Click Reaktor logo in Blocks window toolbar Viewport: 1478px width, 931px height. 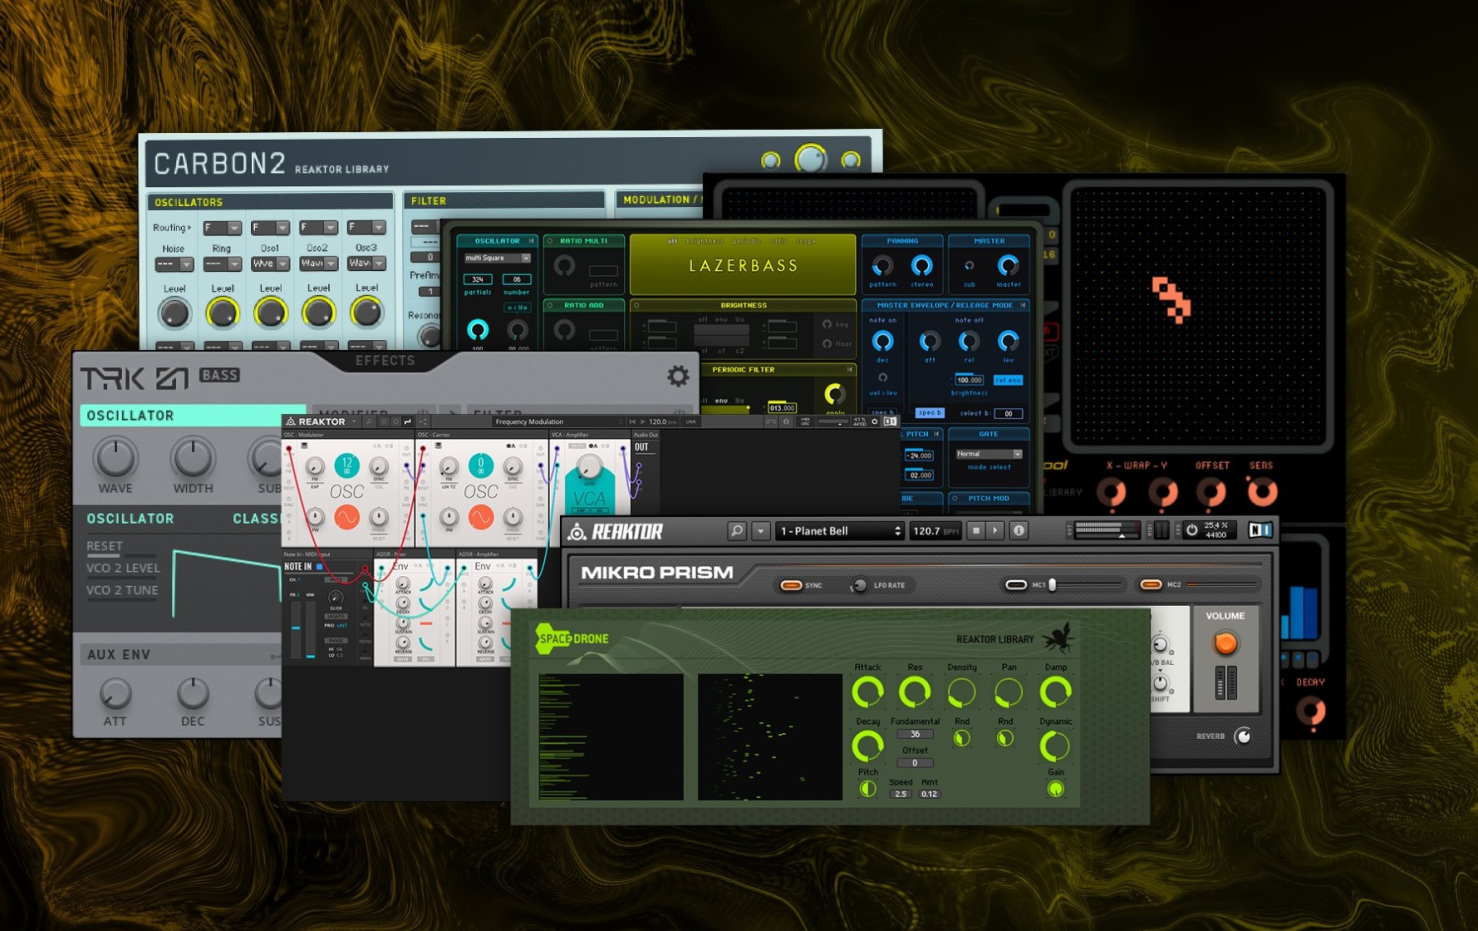[317, 422]
